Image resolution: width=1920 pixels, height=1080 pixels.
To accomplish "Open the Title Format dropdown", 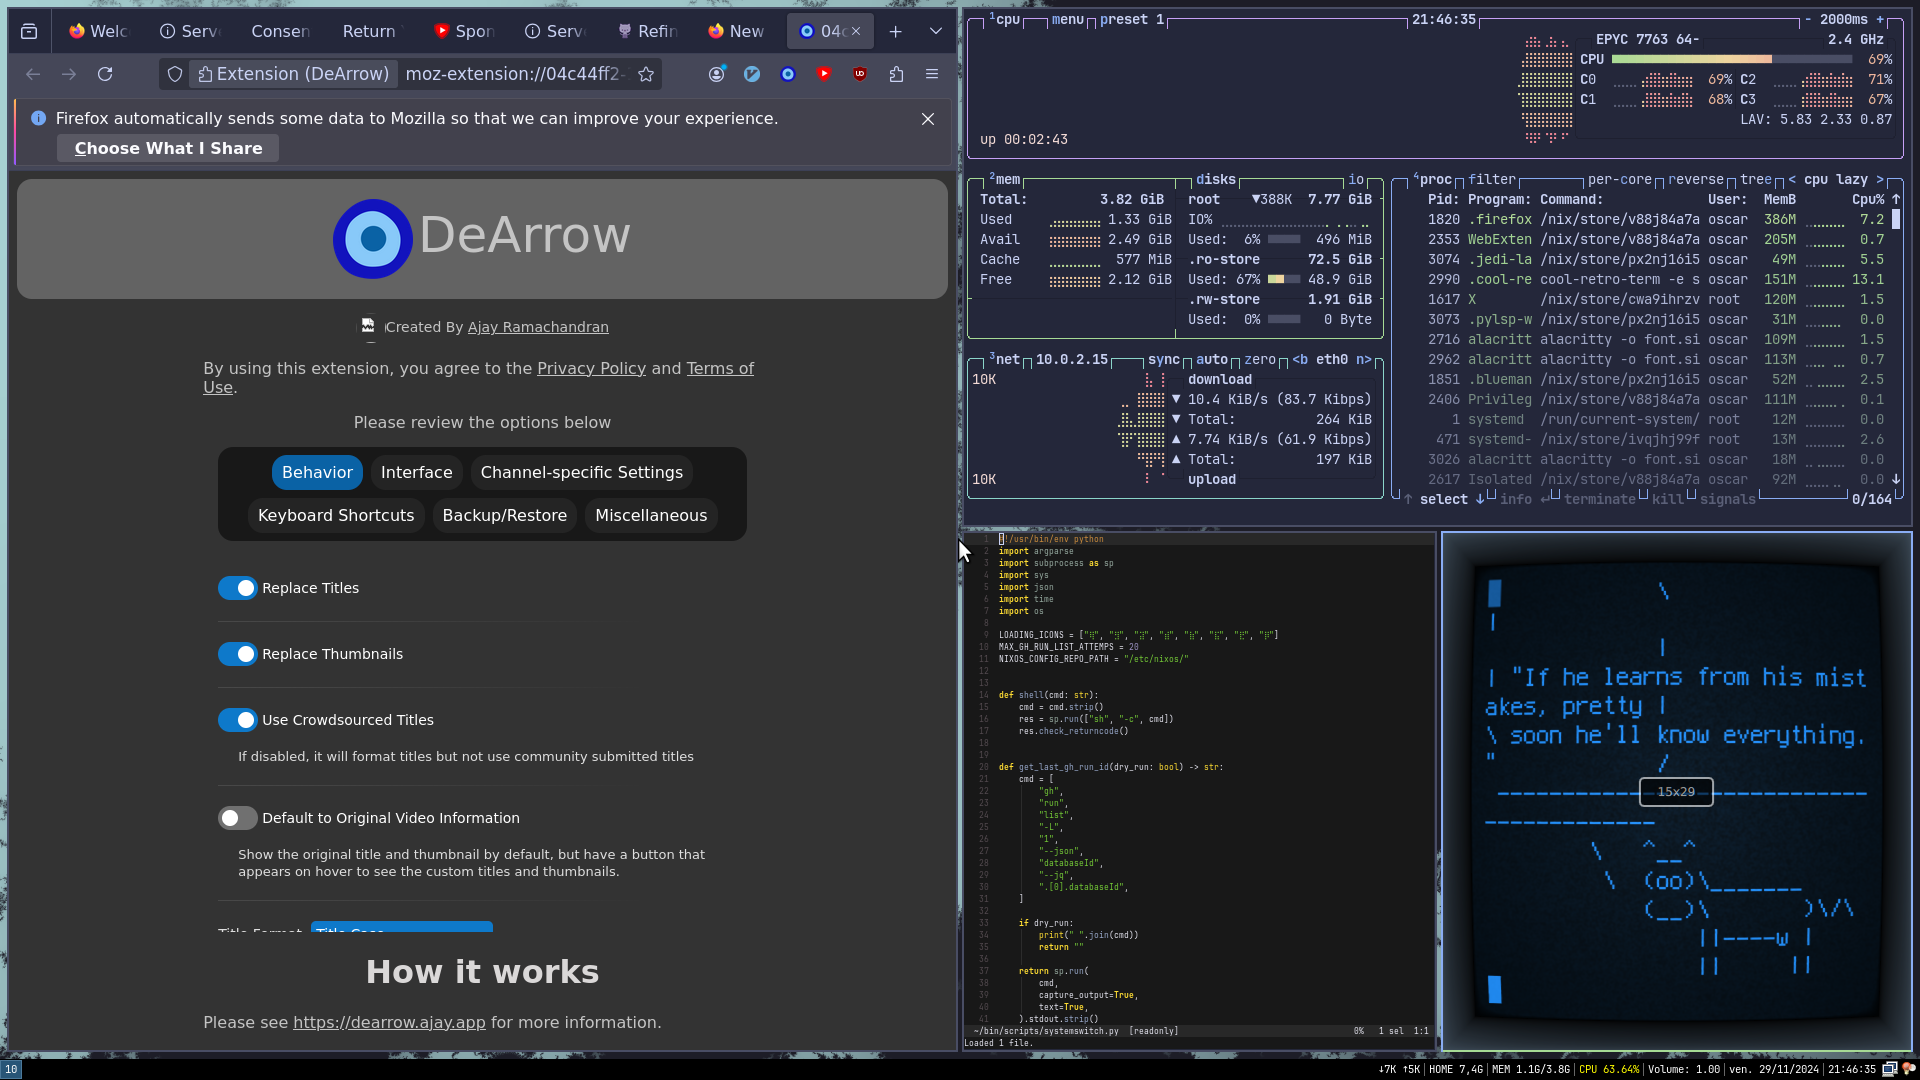I will tap(402, 927).
